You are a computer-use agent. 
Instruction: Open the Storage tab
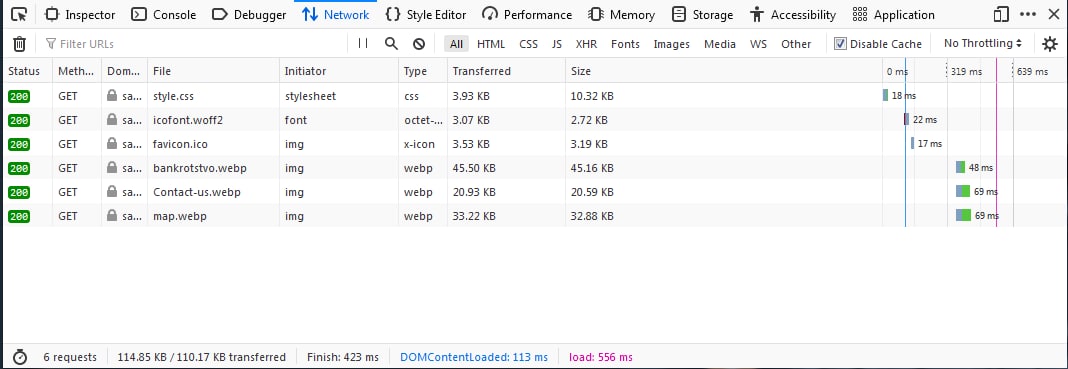click(702, 14)
